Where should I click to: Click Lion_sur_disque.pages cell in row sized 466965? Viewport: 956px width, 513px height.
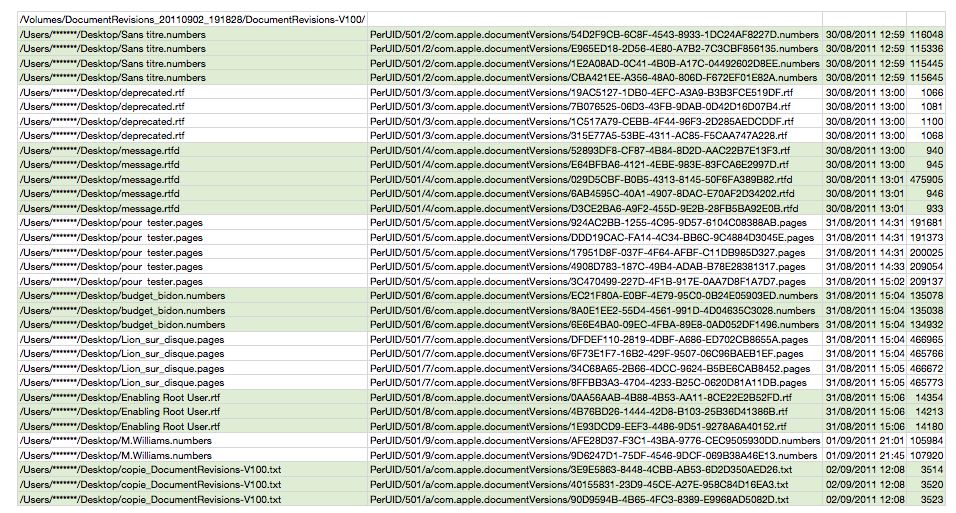tap(192, 339)
